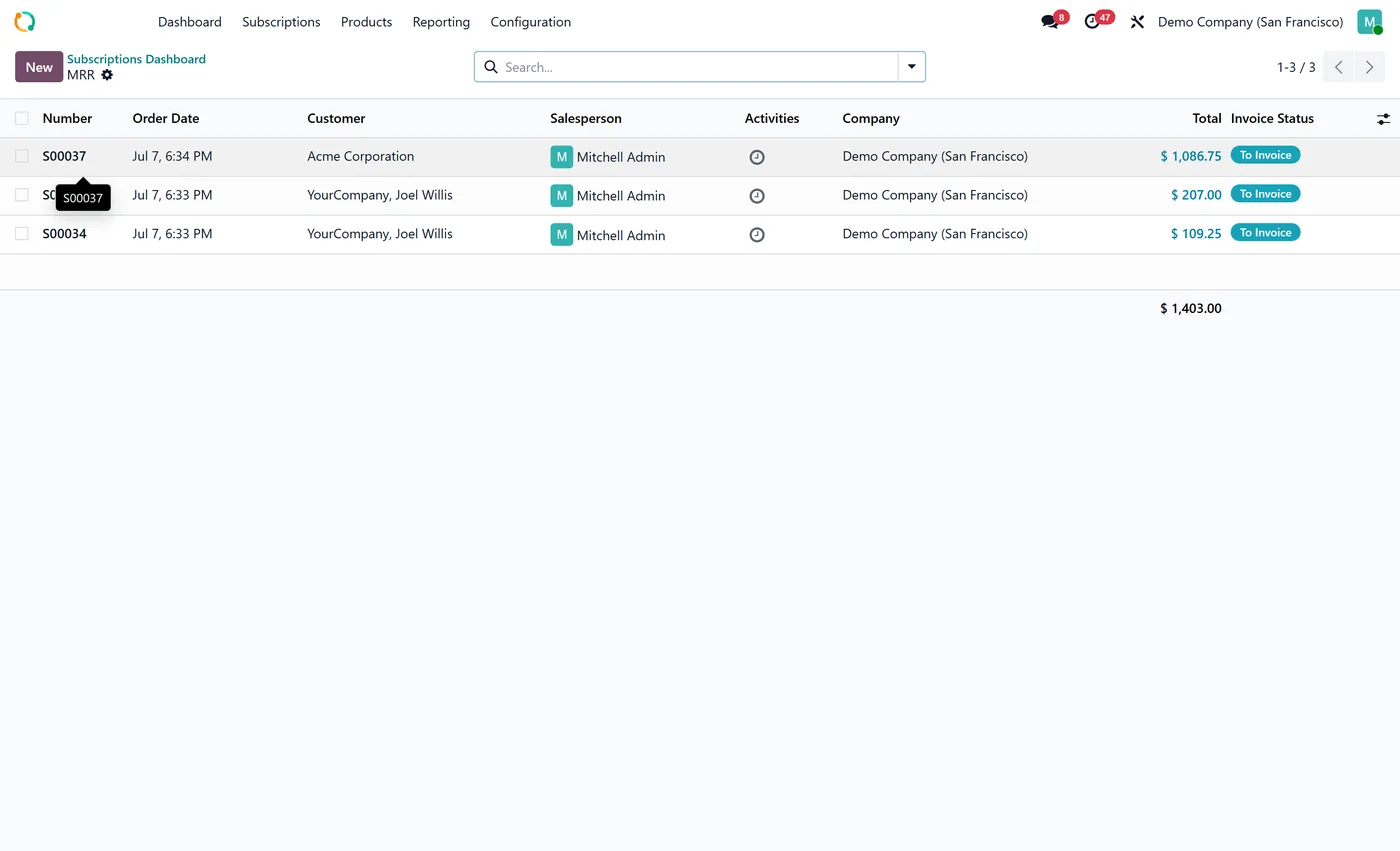Click Mitchell Admin avatar in $ 207.00 row
The width and height of the screenshot is (1400, 851).
pos(561,196)
